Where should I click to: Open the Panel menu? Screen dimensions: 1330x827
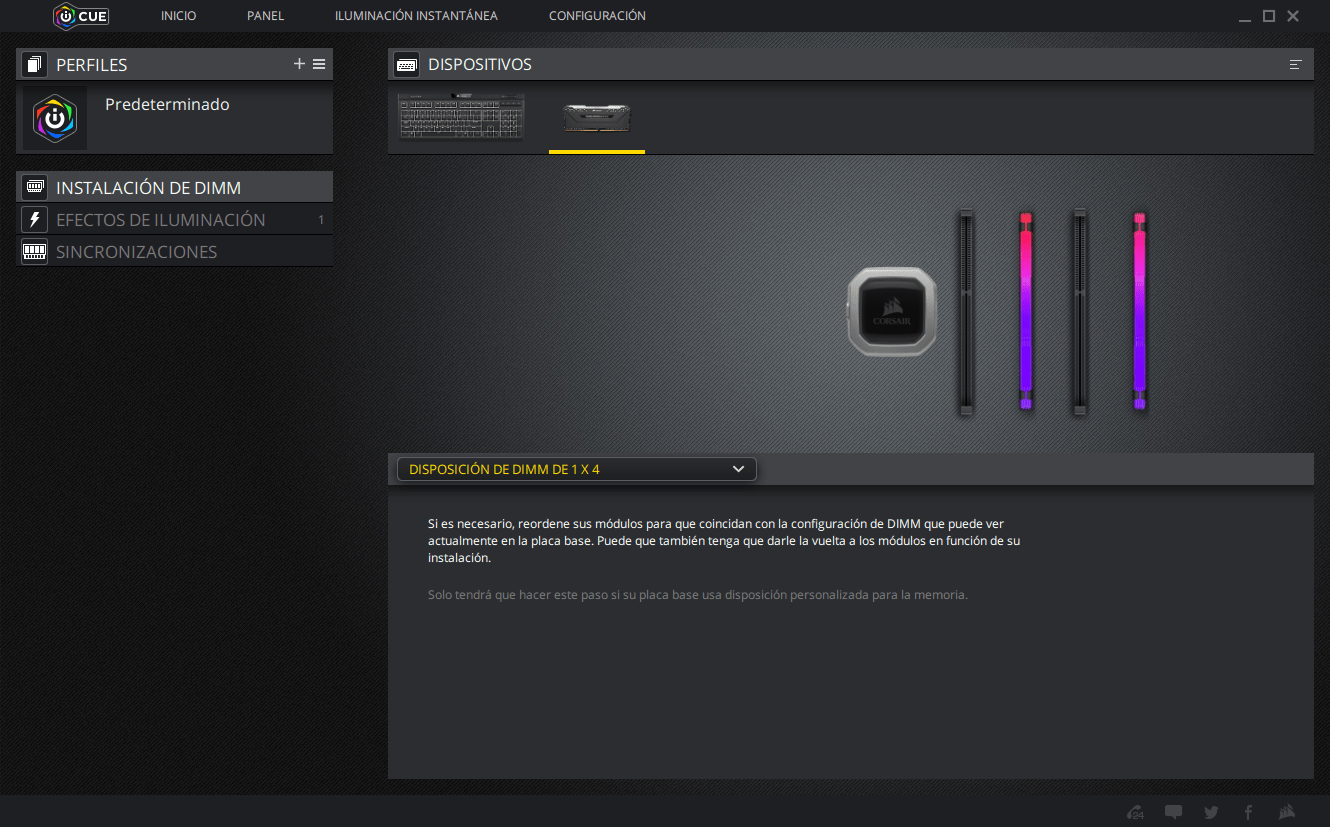[x=266, y=16]
